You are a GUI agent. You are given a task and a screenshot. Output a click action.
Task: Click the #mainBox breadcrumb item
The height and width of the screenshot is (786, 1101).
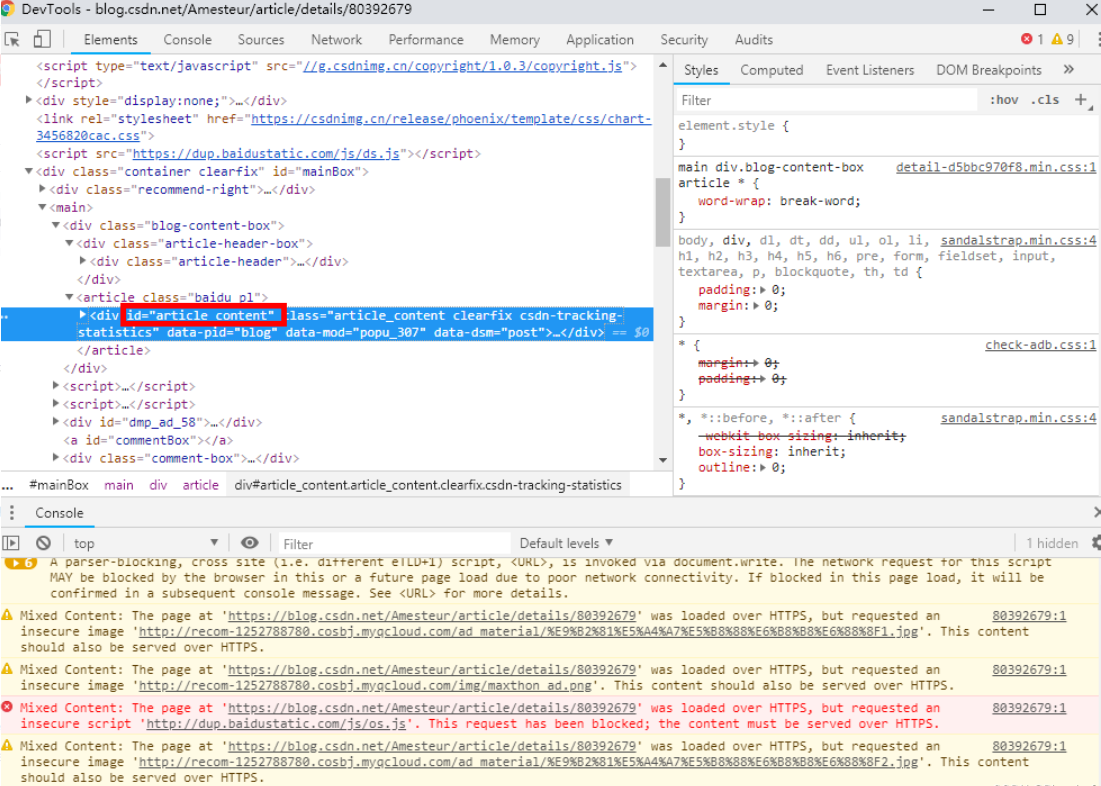pos(59,485)
